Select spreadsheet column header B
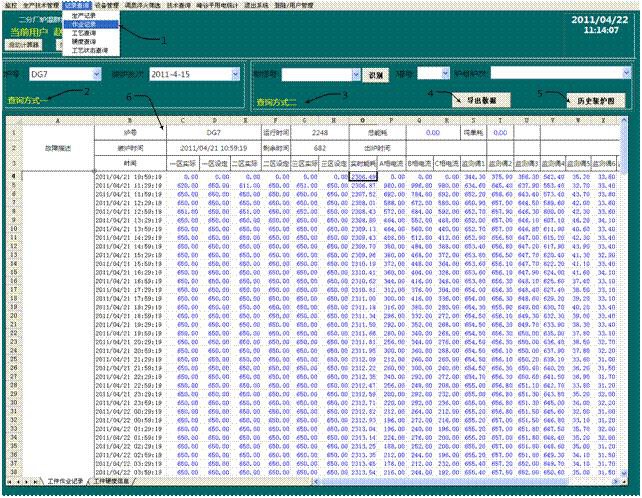The width and height of the screenshot is (642, 498). (x=130, y=119)
